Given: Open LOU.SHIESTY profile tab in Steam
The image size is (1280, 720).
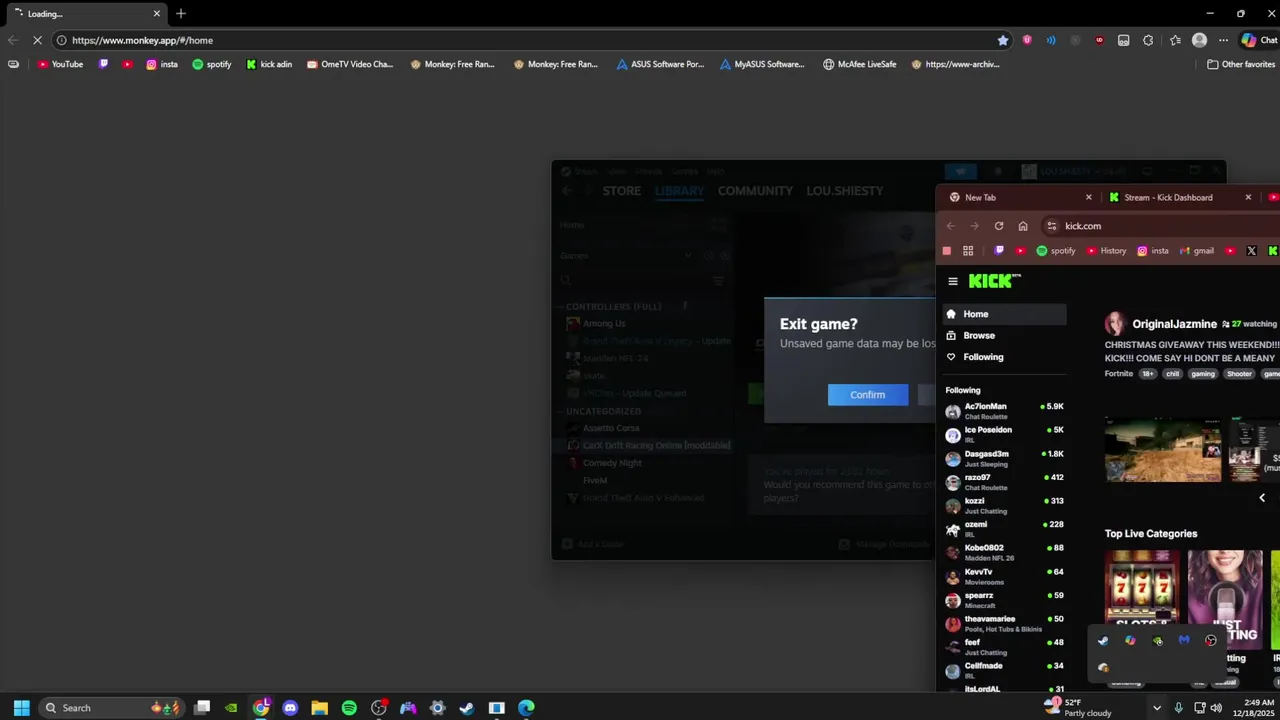Looking at the screenshot, I should click(845, 191).
